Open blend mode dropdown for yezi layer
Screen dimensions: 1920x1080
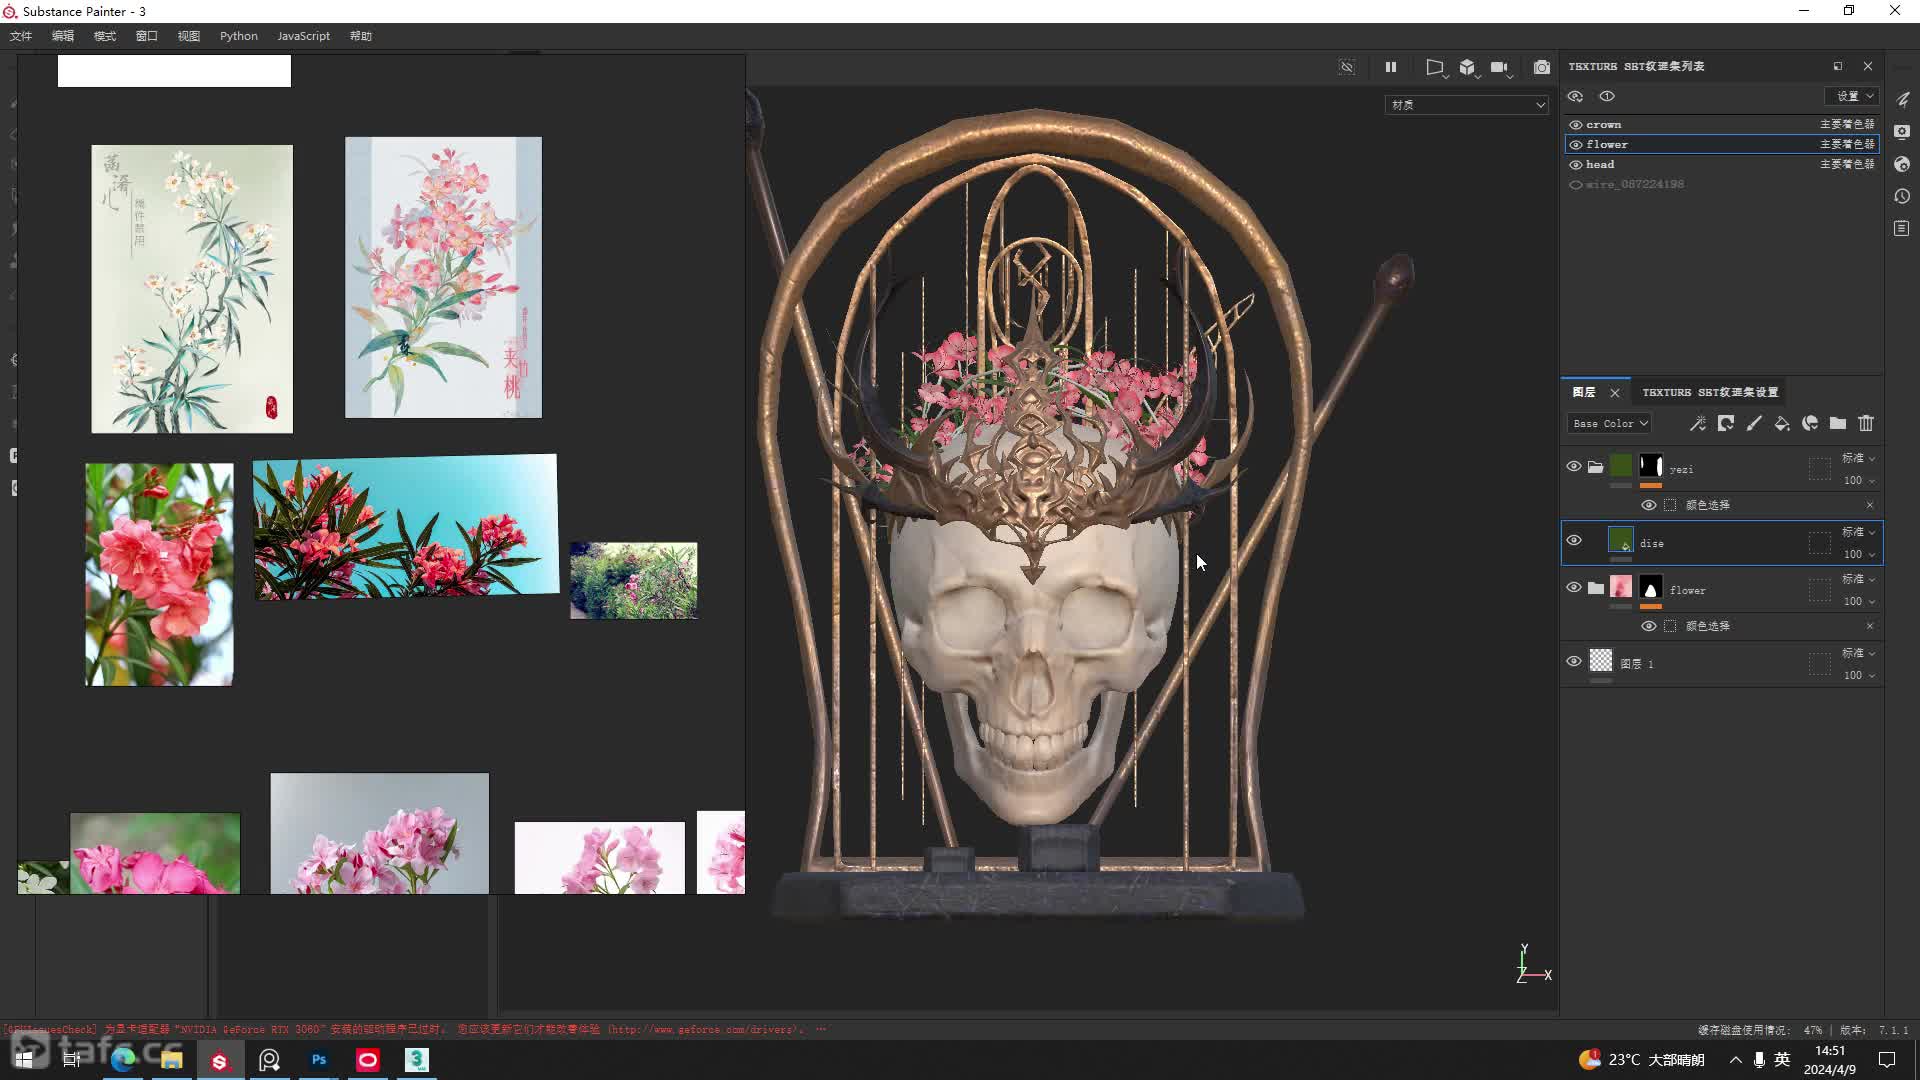click(x=1859, y=458)
